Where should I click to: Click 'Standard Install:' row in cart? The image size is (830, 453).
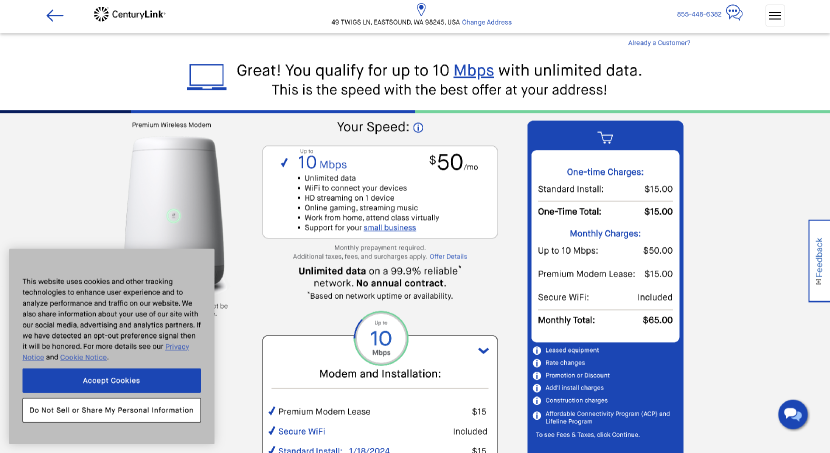click(x=605, y=189)
